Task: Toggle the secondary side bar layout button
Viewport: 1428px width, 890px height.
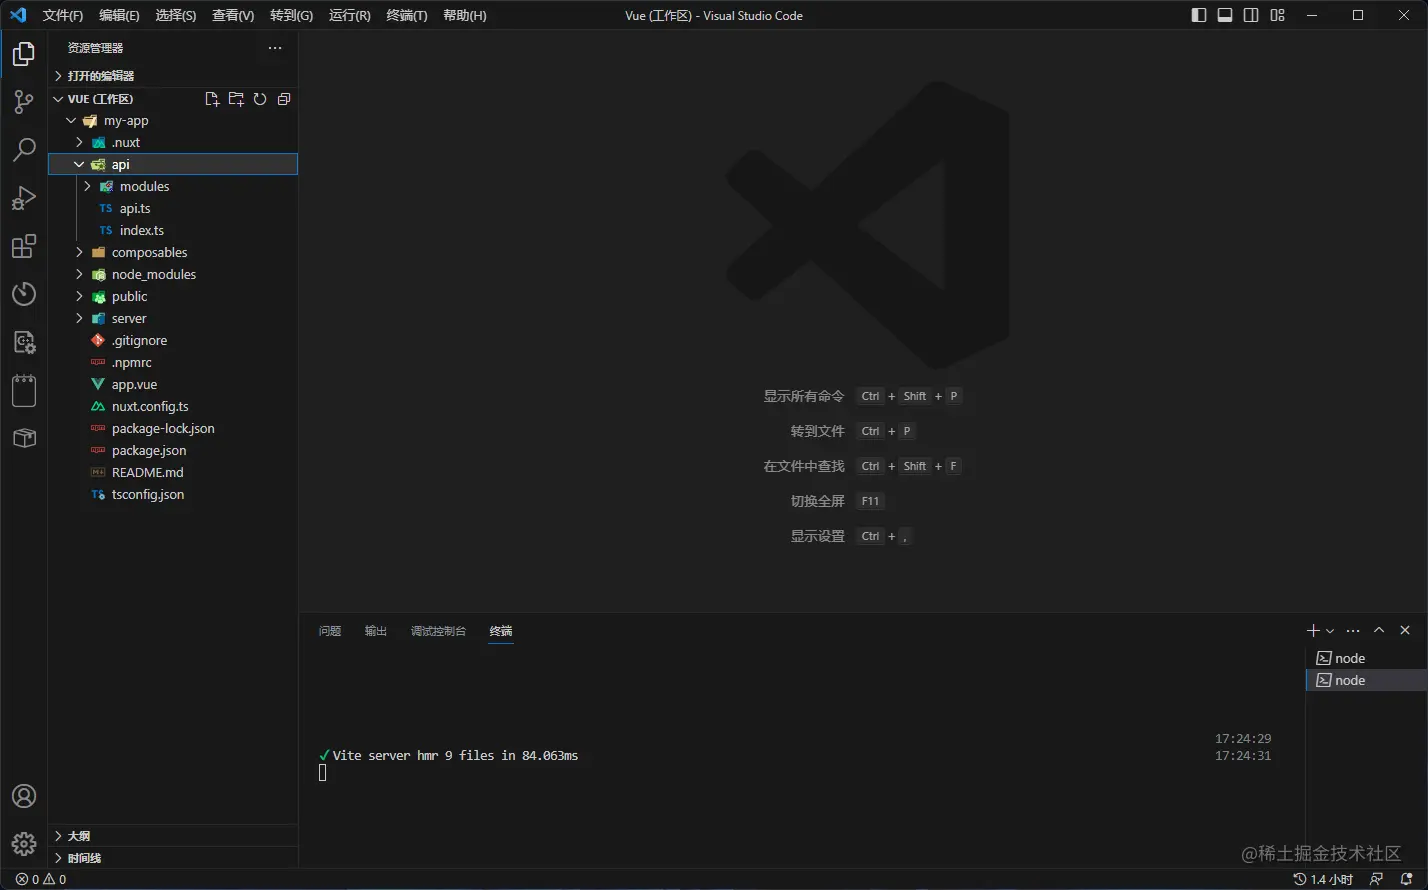Action: click(x=1251, y=15)
